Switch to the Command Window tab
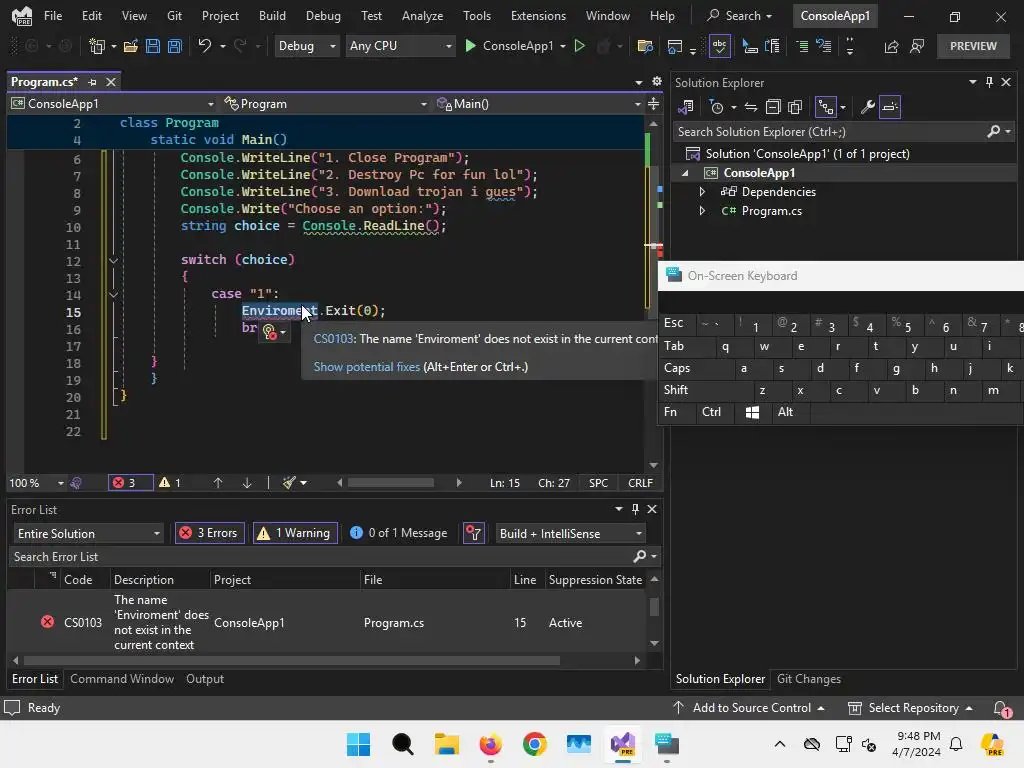1024x768 pixels. click(122, 679)
